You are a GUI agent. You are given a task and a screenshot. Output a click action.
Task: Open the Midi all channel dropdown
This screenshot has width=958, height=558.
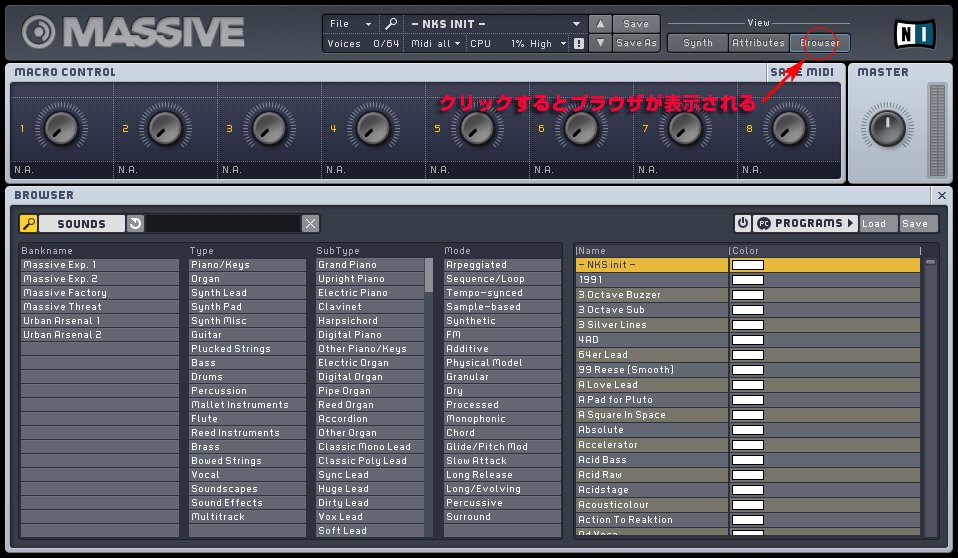click(x=436, y=43)
